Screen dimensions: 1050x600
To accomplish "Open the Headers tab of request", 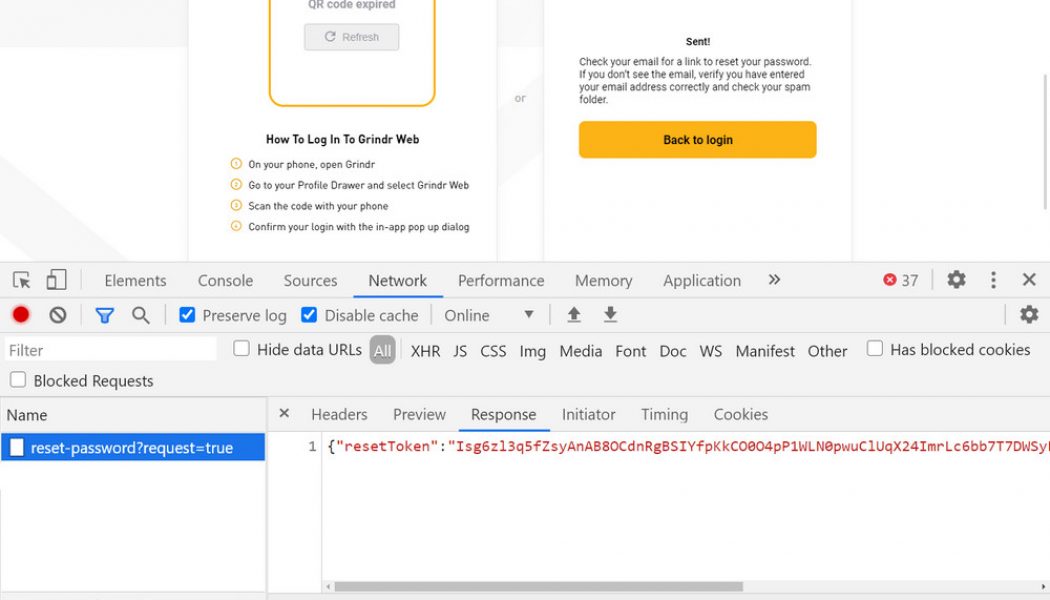I will coord(339,414).
